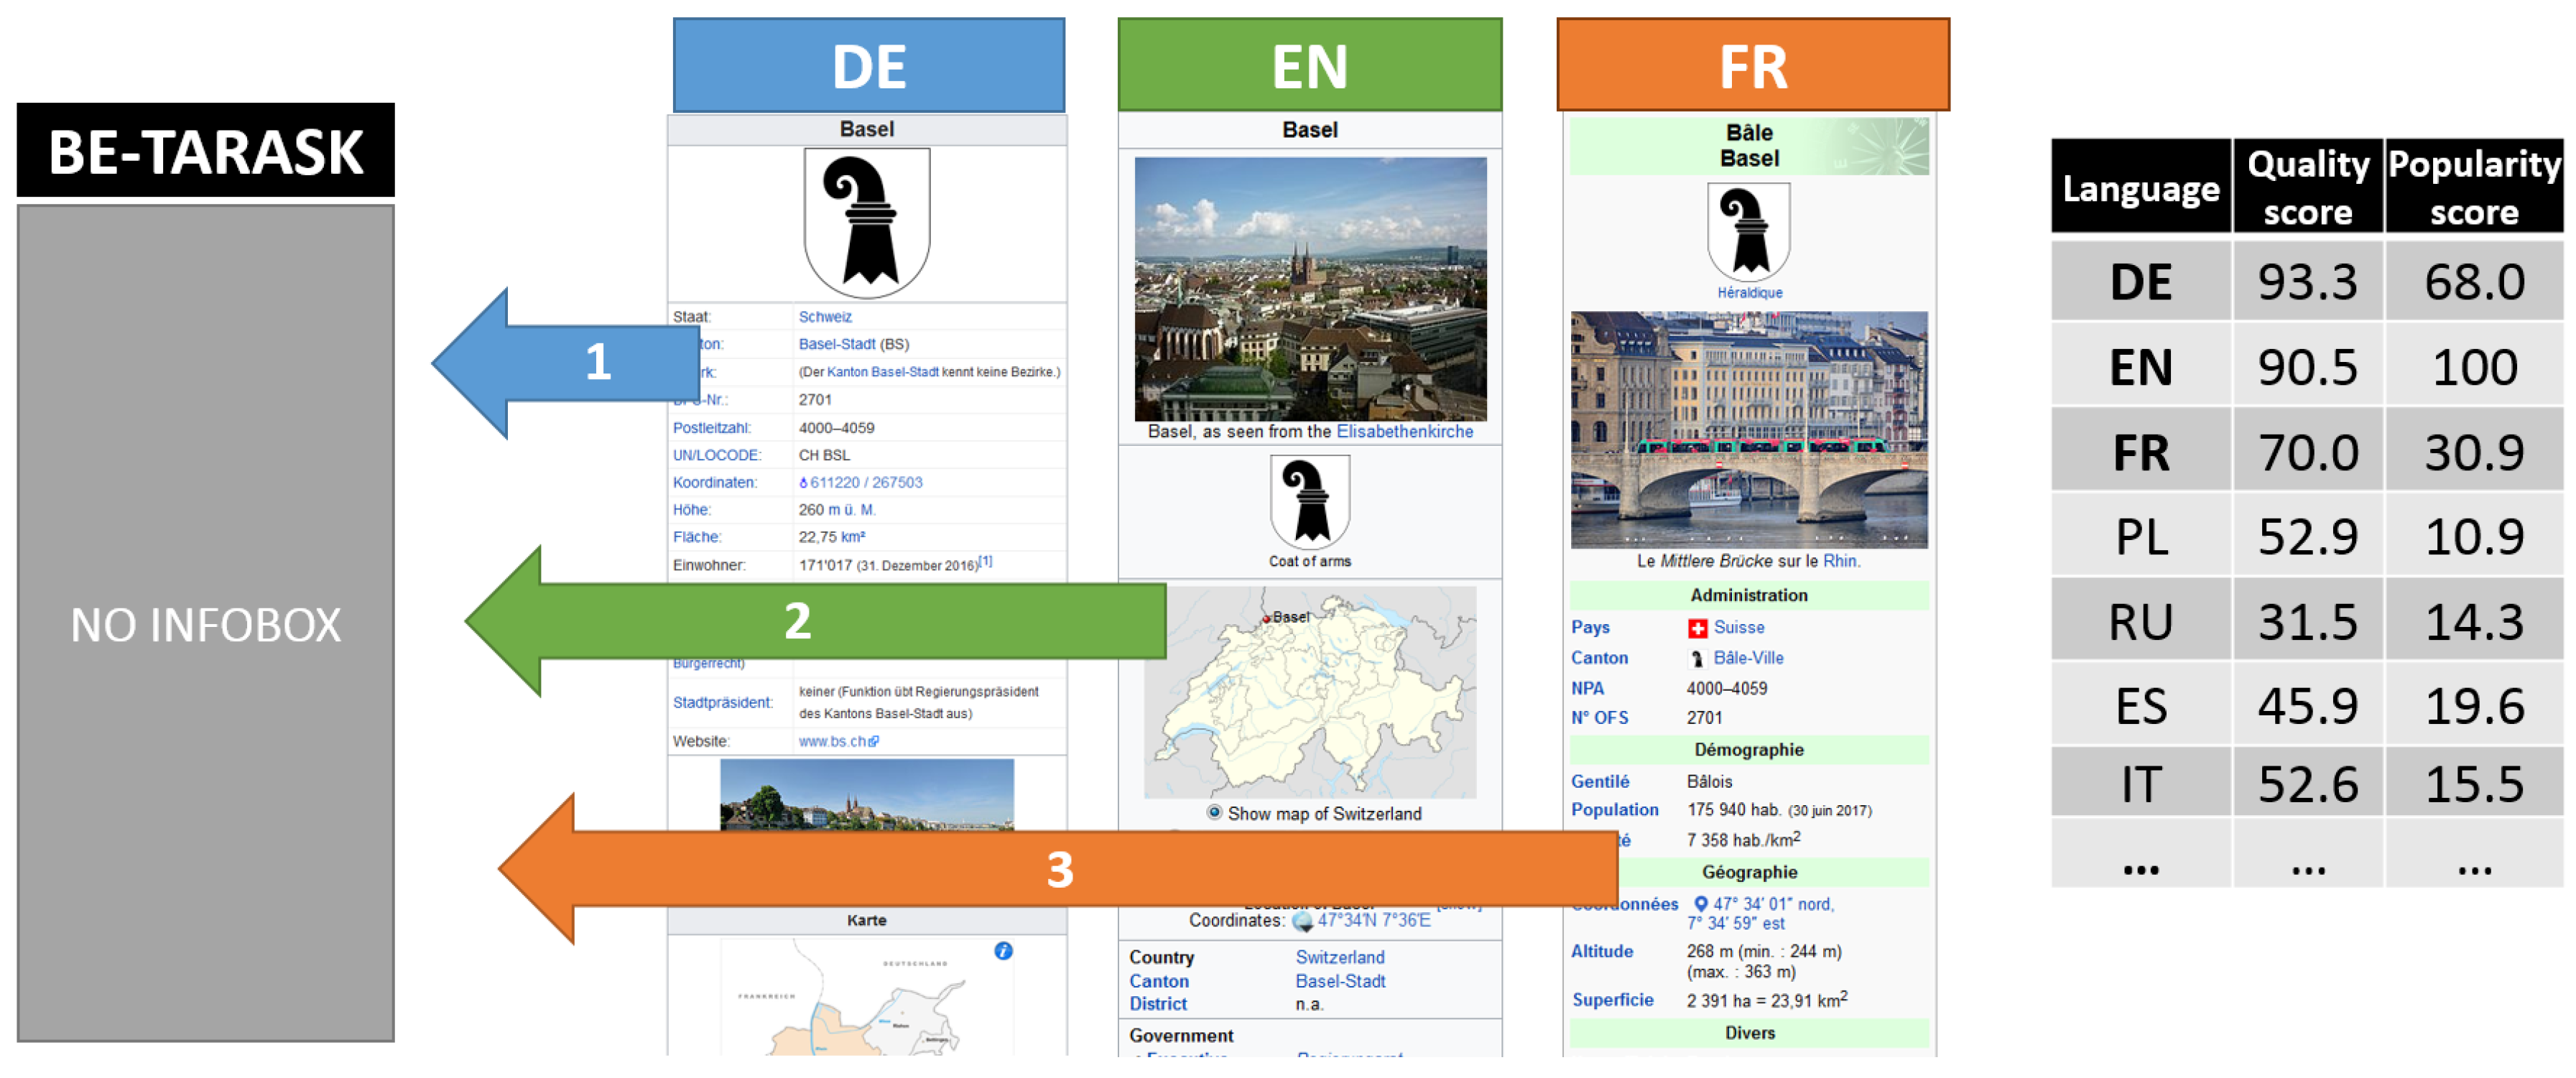Click the coat of arms icon in EN infobox
The width and height of the screenshot is (2576, 1078).
tap(1309, 500)
